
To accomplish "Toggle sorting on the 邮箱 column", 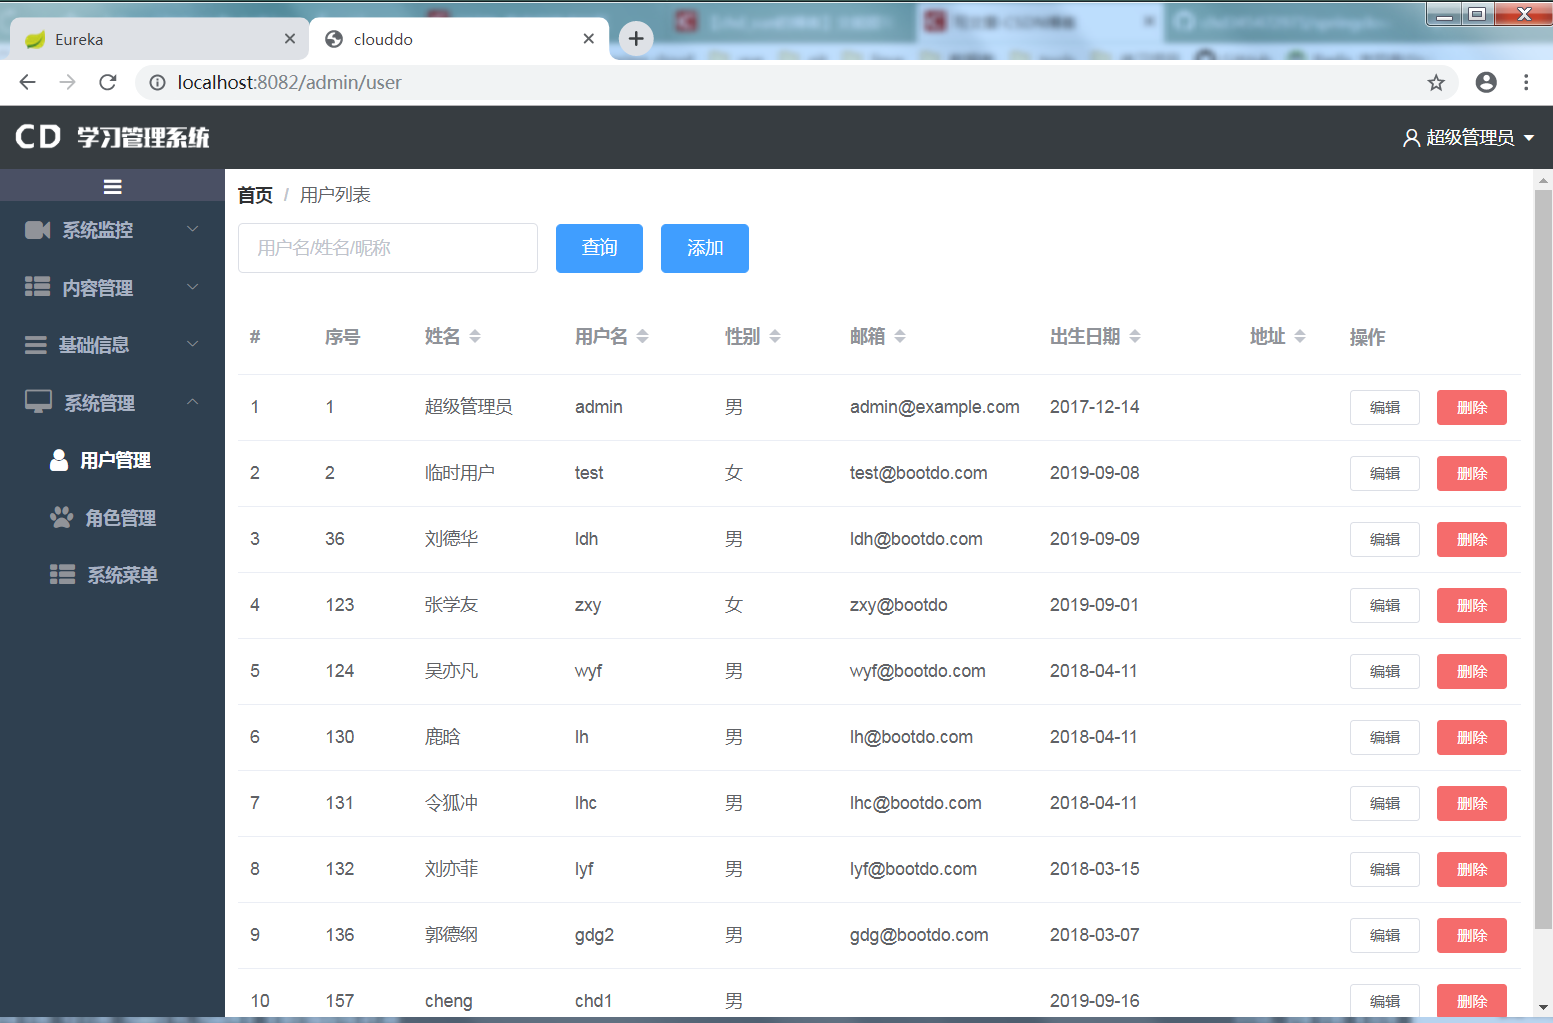I will tap(903, 336).
